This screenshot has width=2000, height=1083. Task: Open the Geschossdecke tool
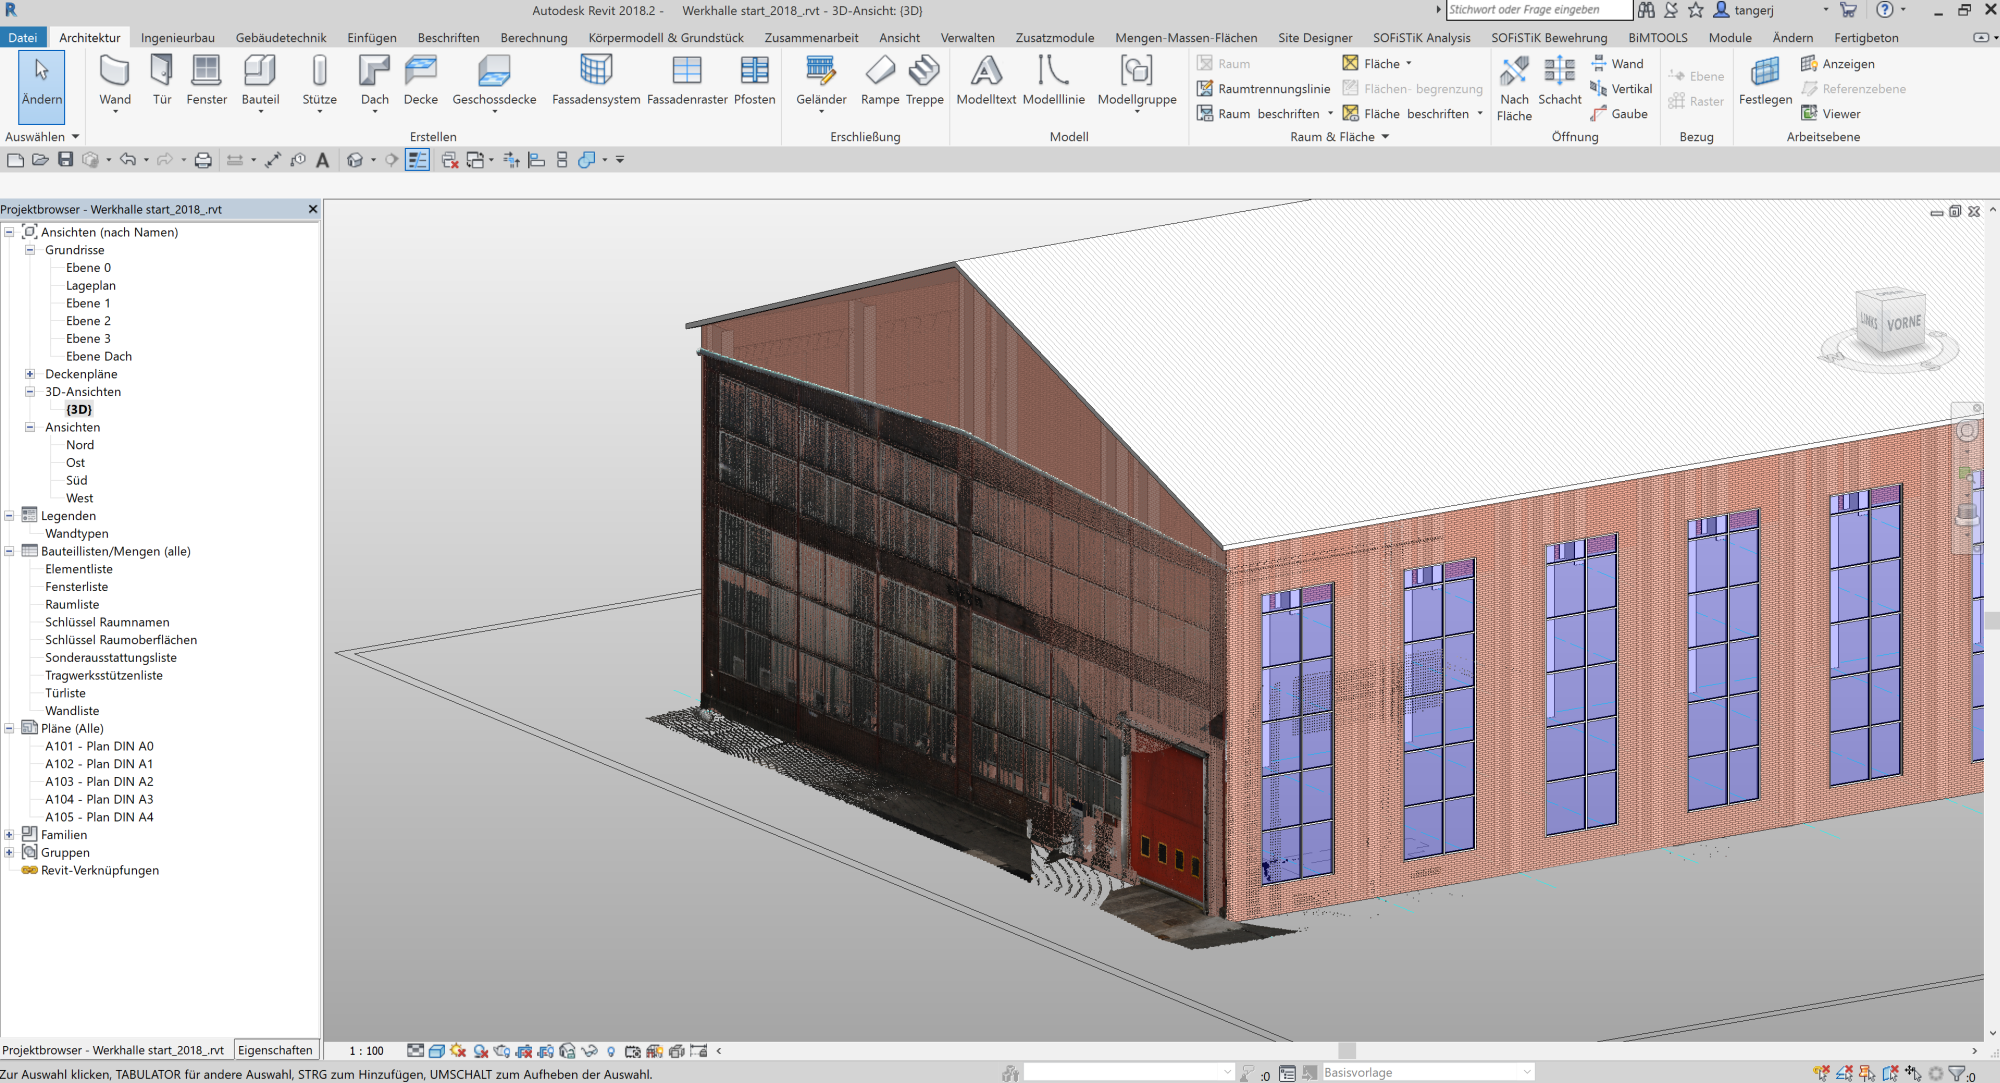pyautogui.click(x=493, y=80)
